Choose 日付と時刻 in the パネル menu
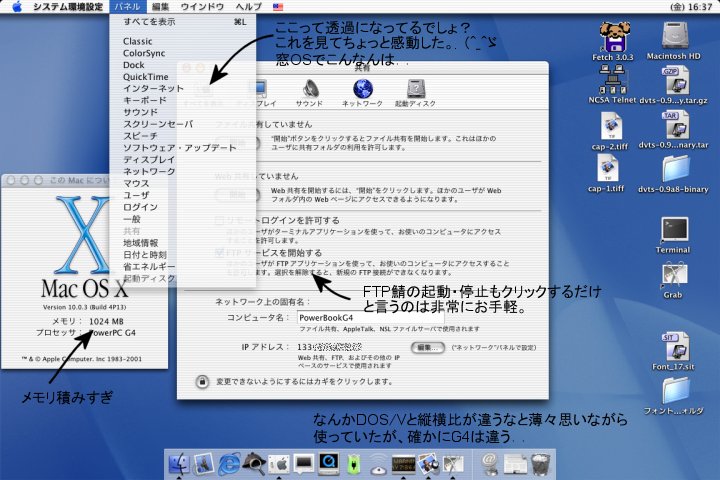720x480 pixels. point(183,255)
